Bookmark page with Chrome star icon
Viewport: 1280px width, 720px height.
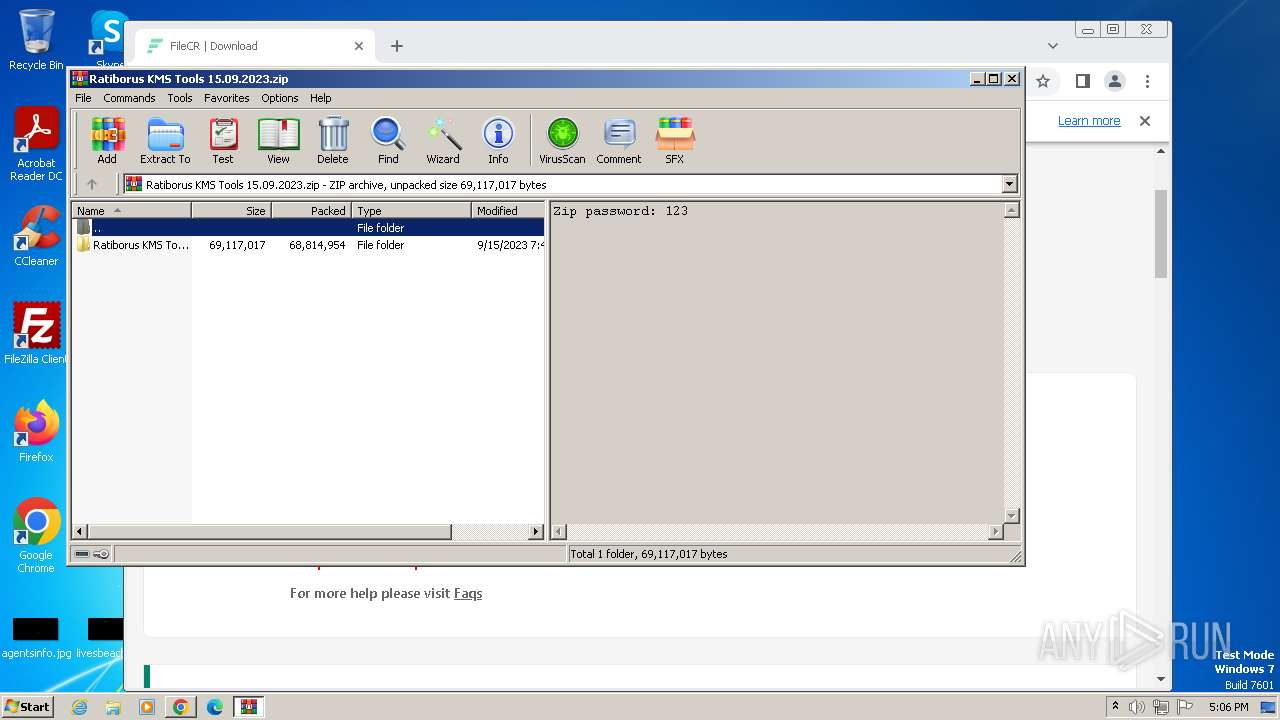[x=1043, y=81]
